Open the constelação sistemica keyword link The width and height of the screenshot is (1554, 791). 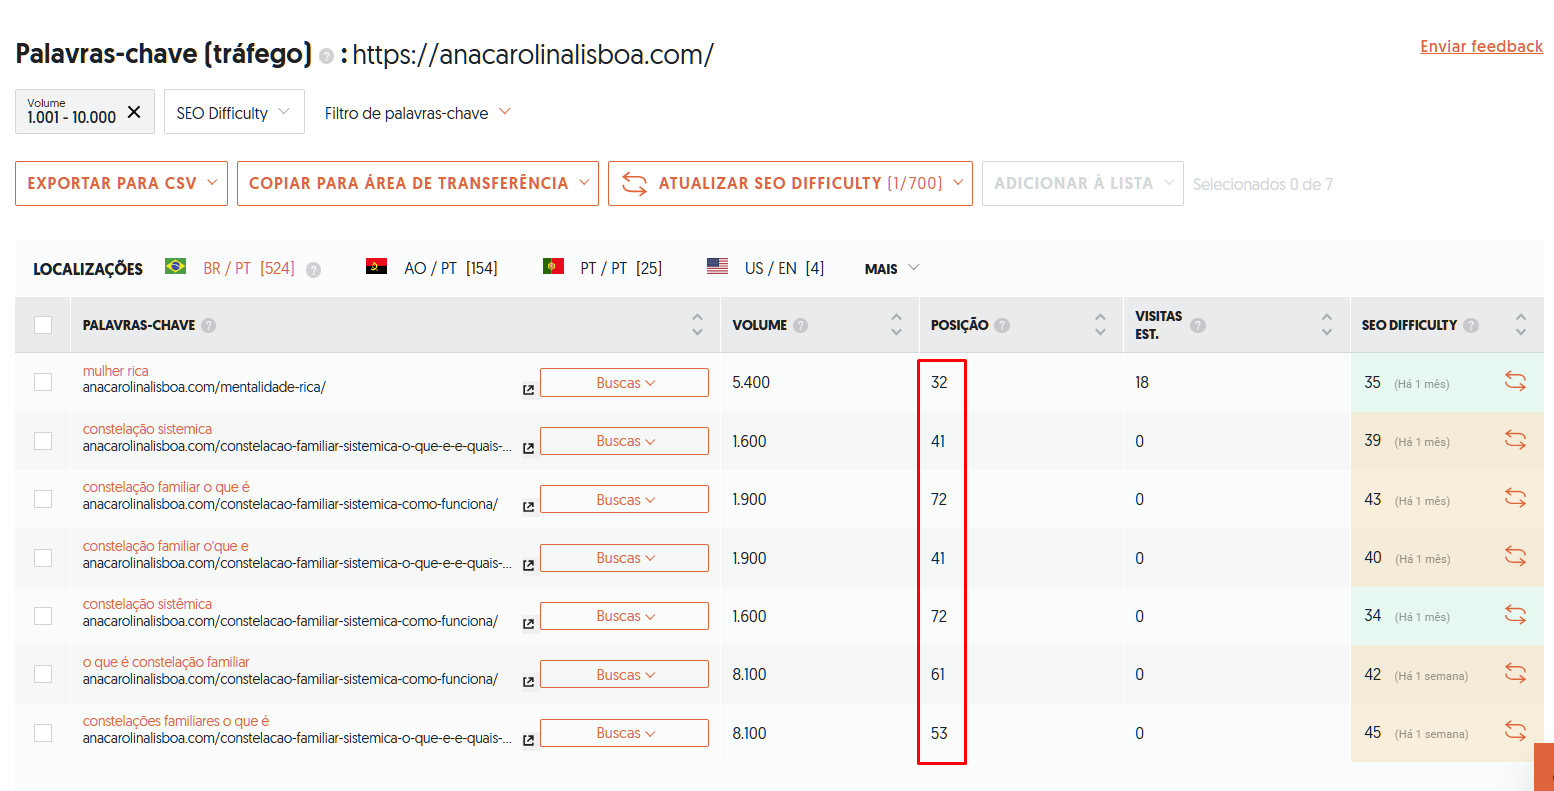tap(147, 429)
